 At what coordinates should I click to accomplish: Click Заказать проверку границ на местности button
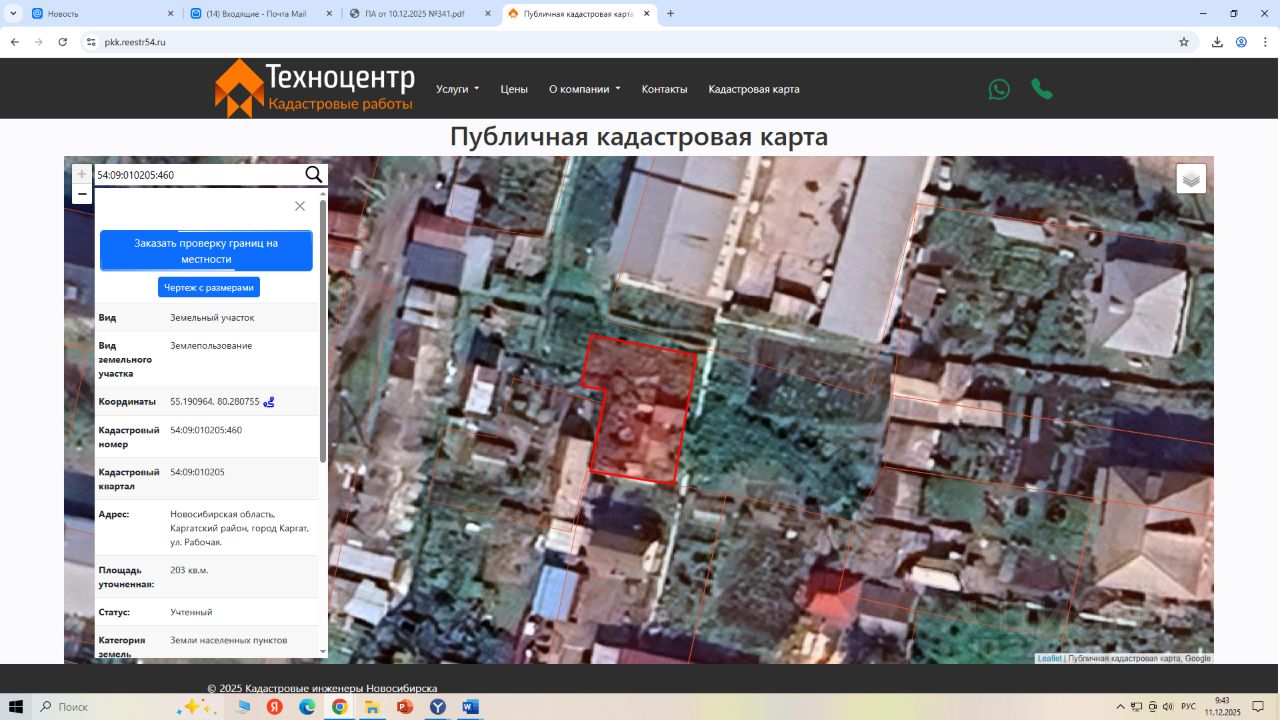click(206, 250)
